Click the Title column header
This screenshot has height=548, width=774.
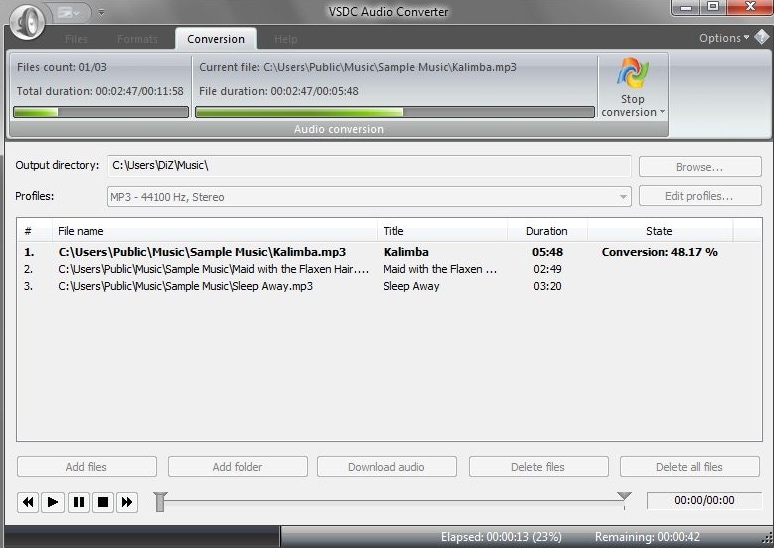coord(442,231)
